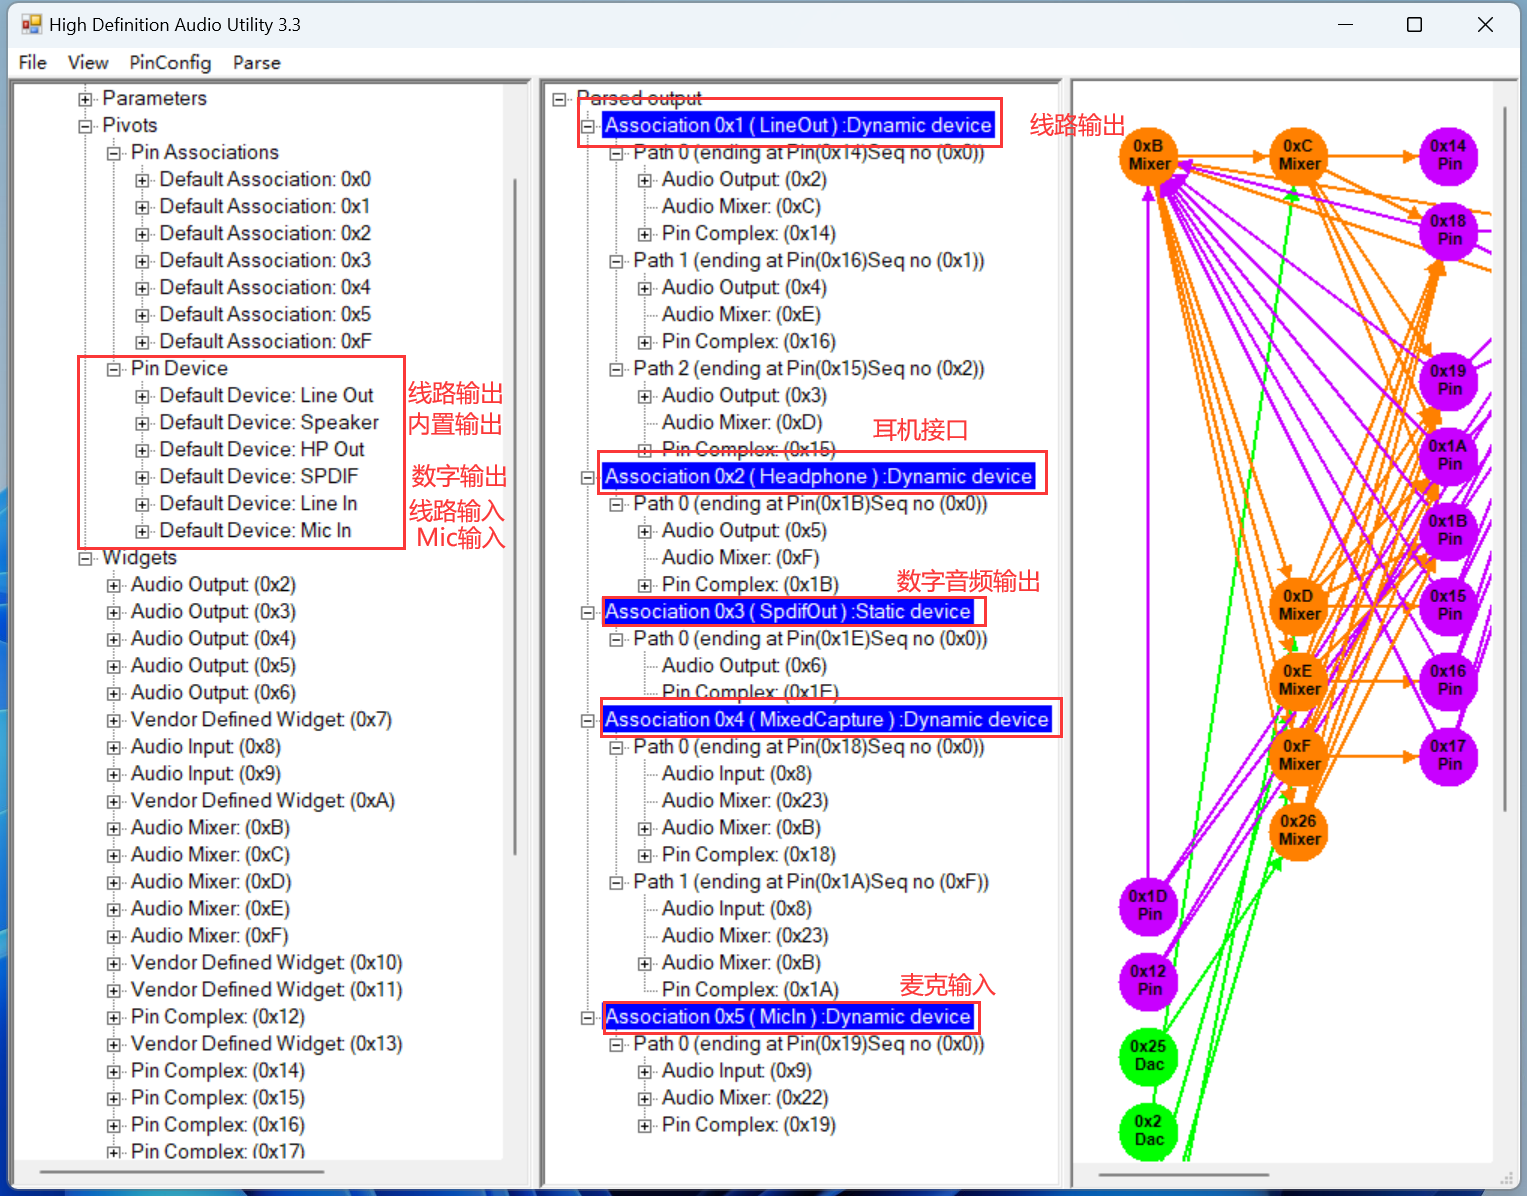The width and height of the screenshot is (1527, 1196).
Task: Collapse Association 0x2 Headphone node
Action: tap(588, 477)
